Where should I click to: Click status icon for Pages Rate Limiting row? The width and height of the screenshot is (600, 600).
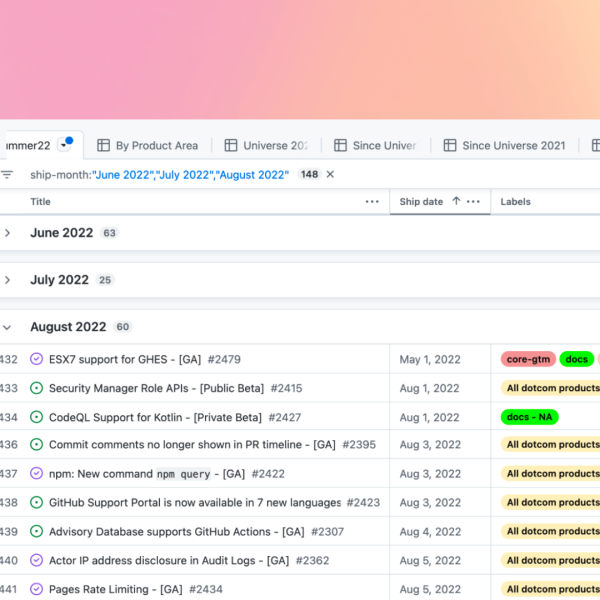36,589
